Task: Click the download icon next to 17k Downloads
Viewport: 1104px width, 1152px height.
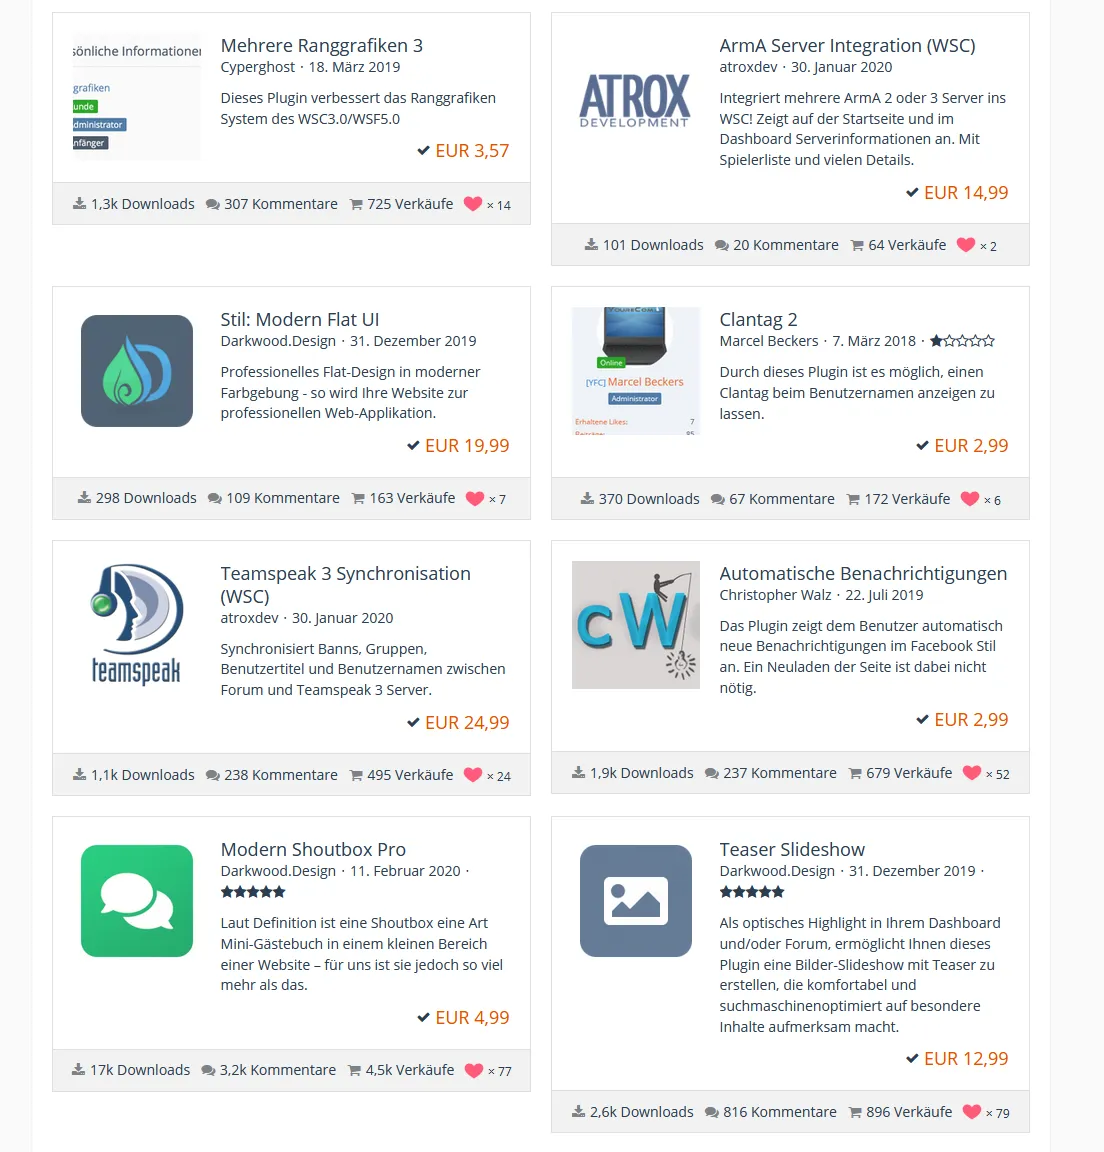Action: [x=79, y=1070]
